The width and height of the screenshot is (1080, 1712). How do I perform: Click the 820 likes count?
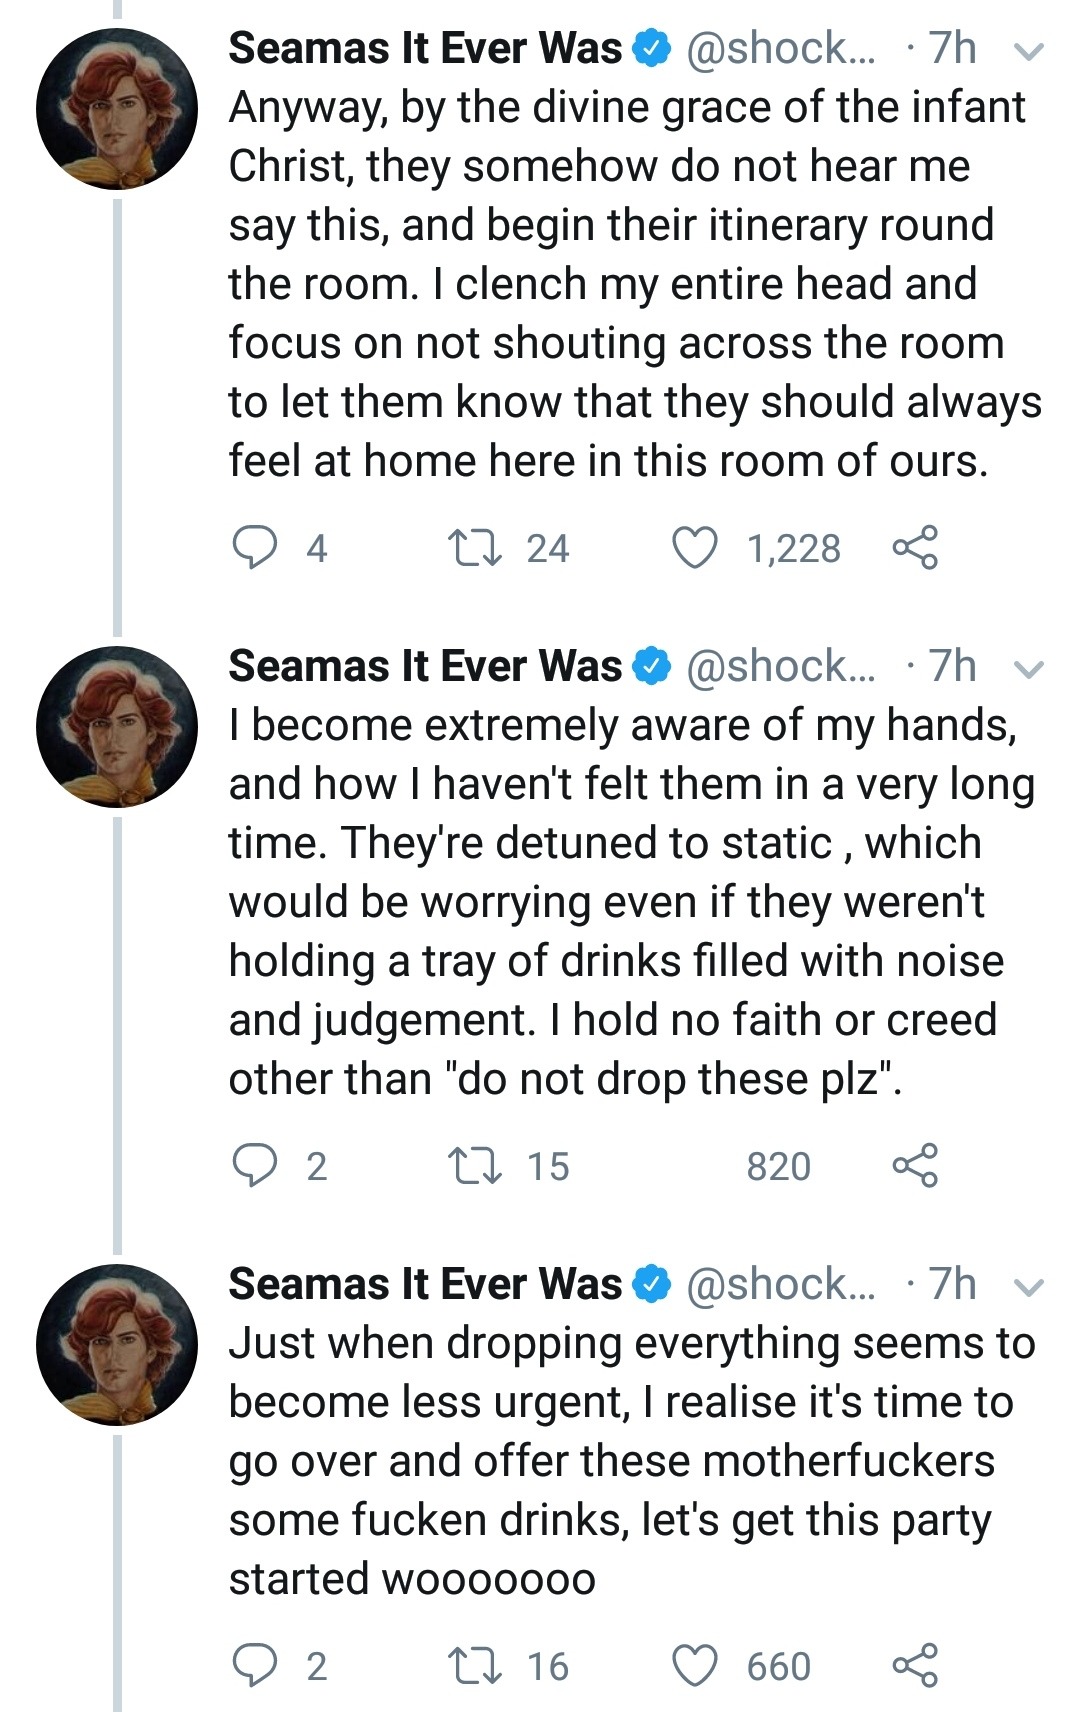pos(778,1166)
